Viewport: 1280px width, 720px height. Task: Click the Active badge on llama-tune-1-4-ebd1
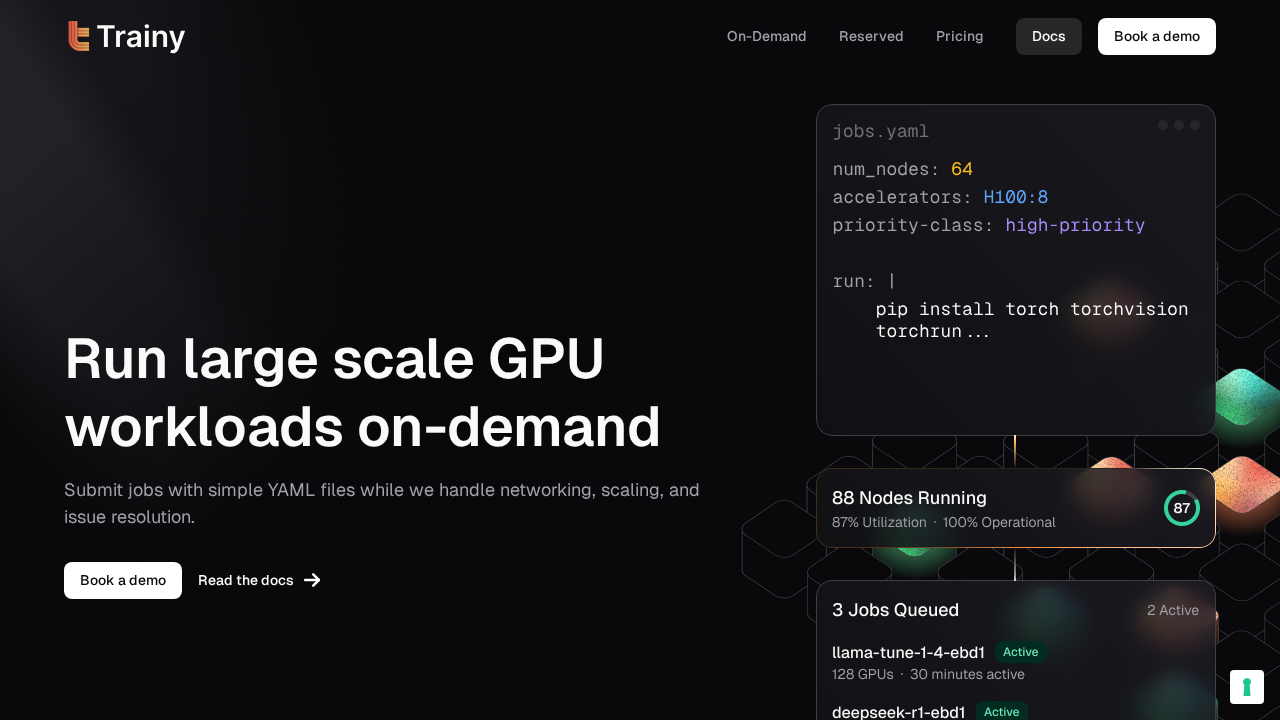1020,652
